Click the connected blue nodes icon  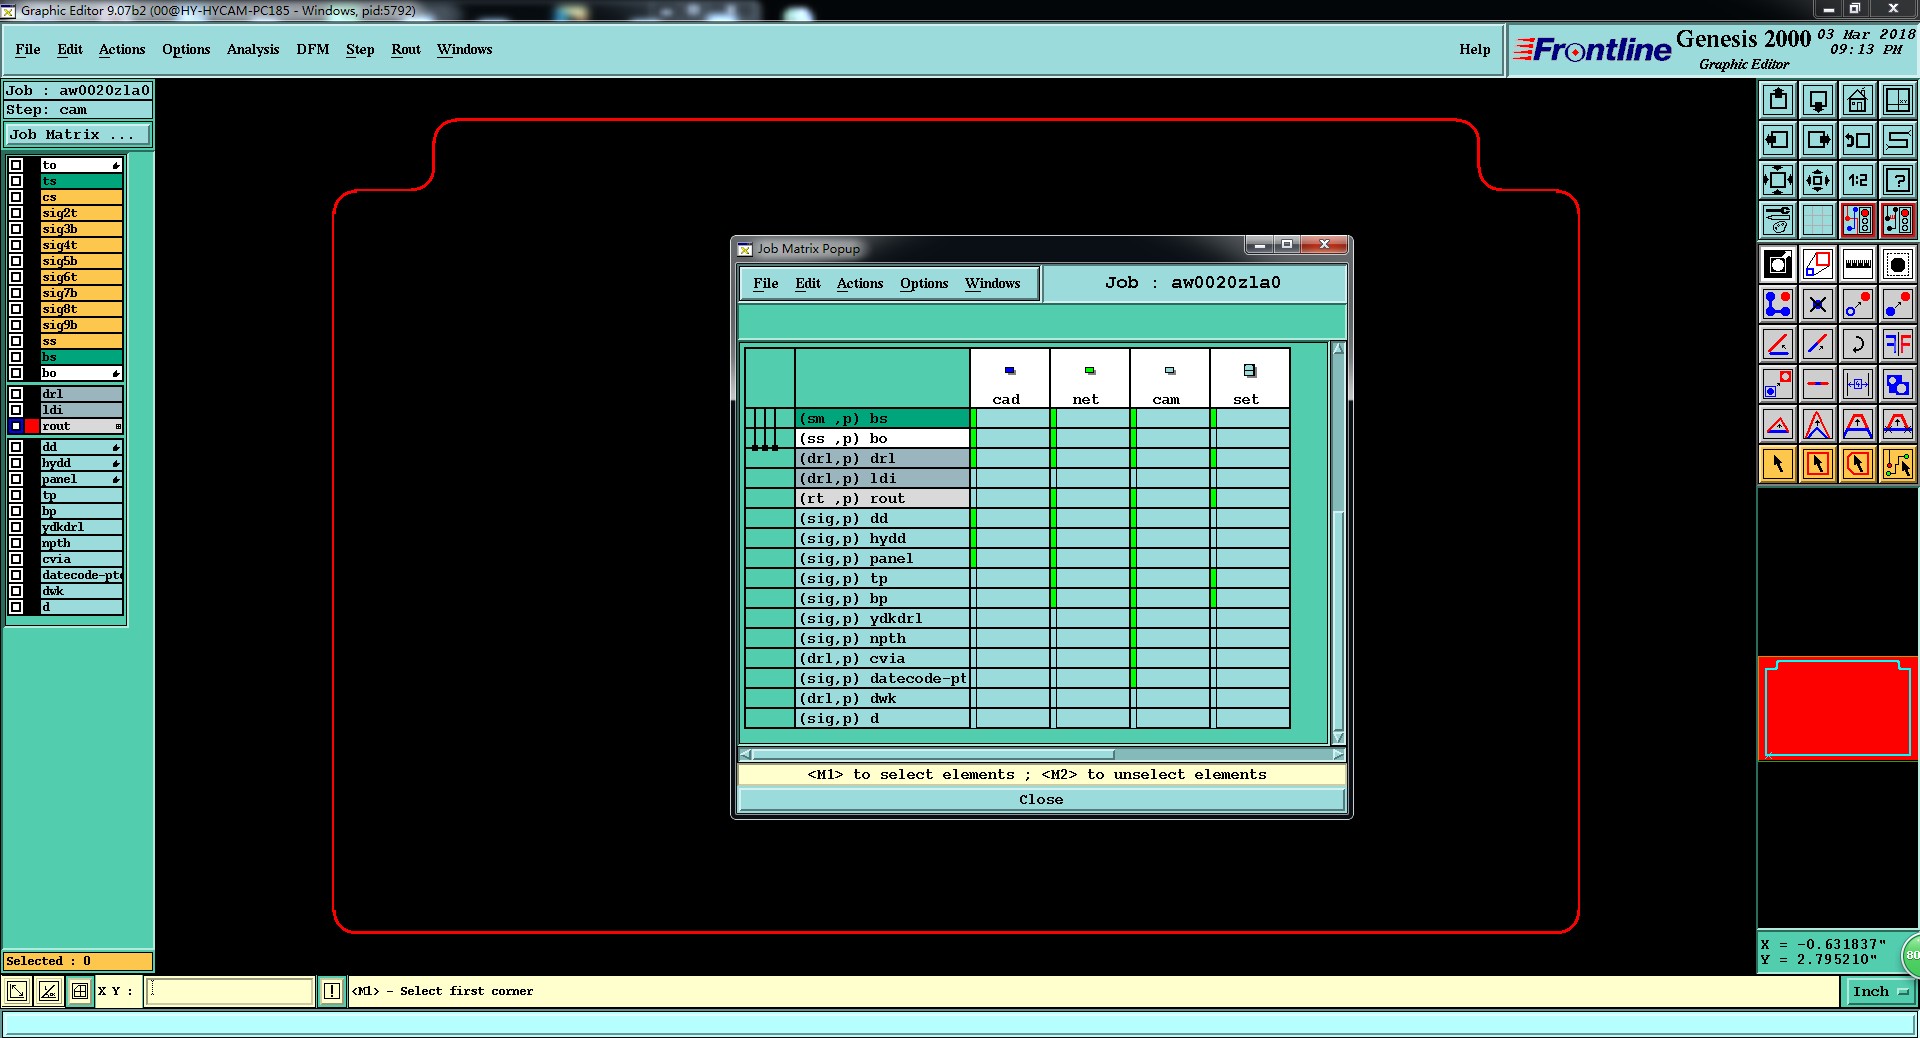click(1778, 304)
